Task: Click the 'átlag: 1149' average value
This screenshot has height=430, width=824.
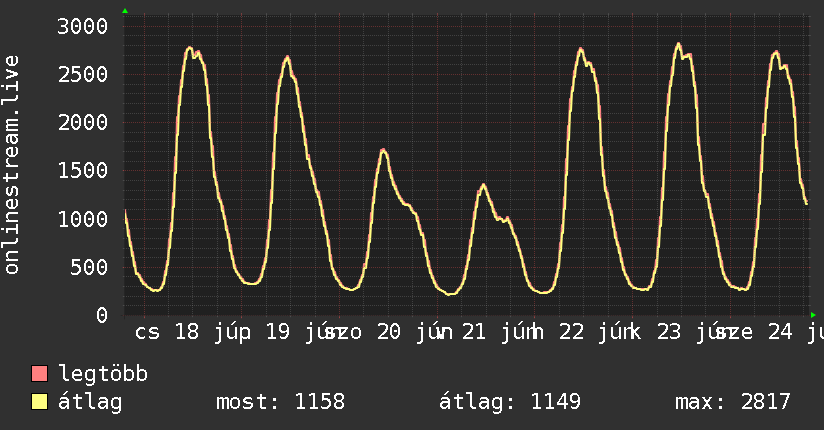Action: coord(510,402)
